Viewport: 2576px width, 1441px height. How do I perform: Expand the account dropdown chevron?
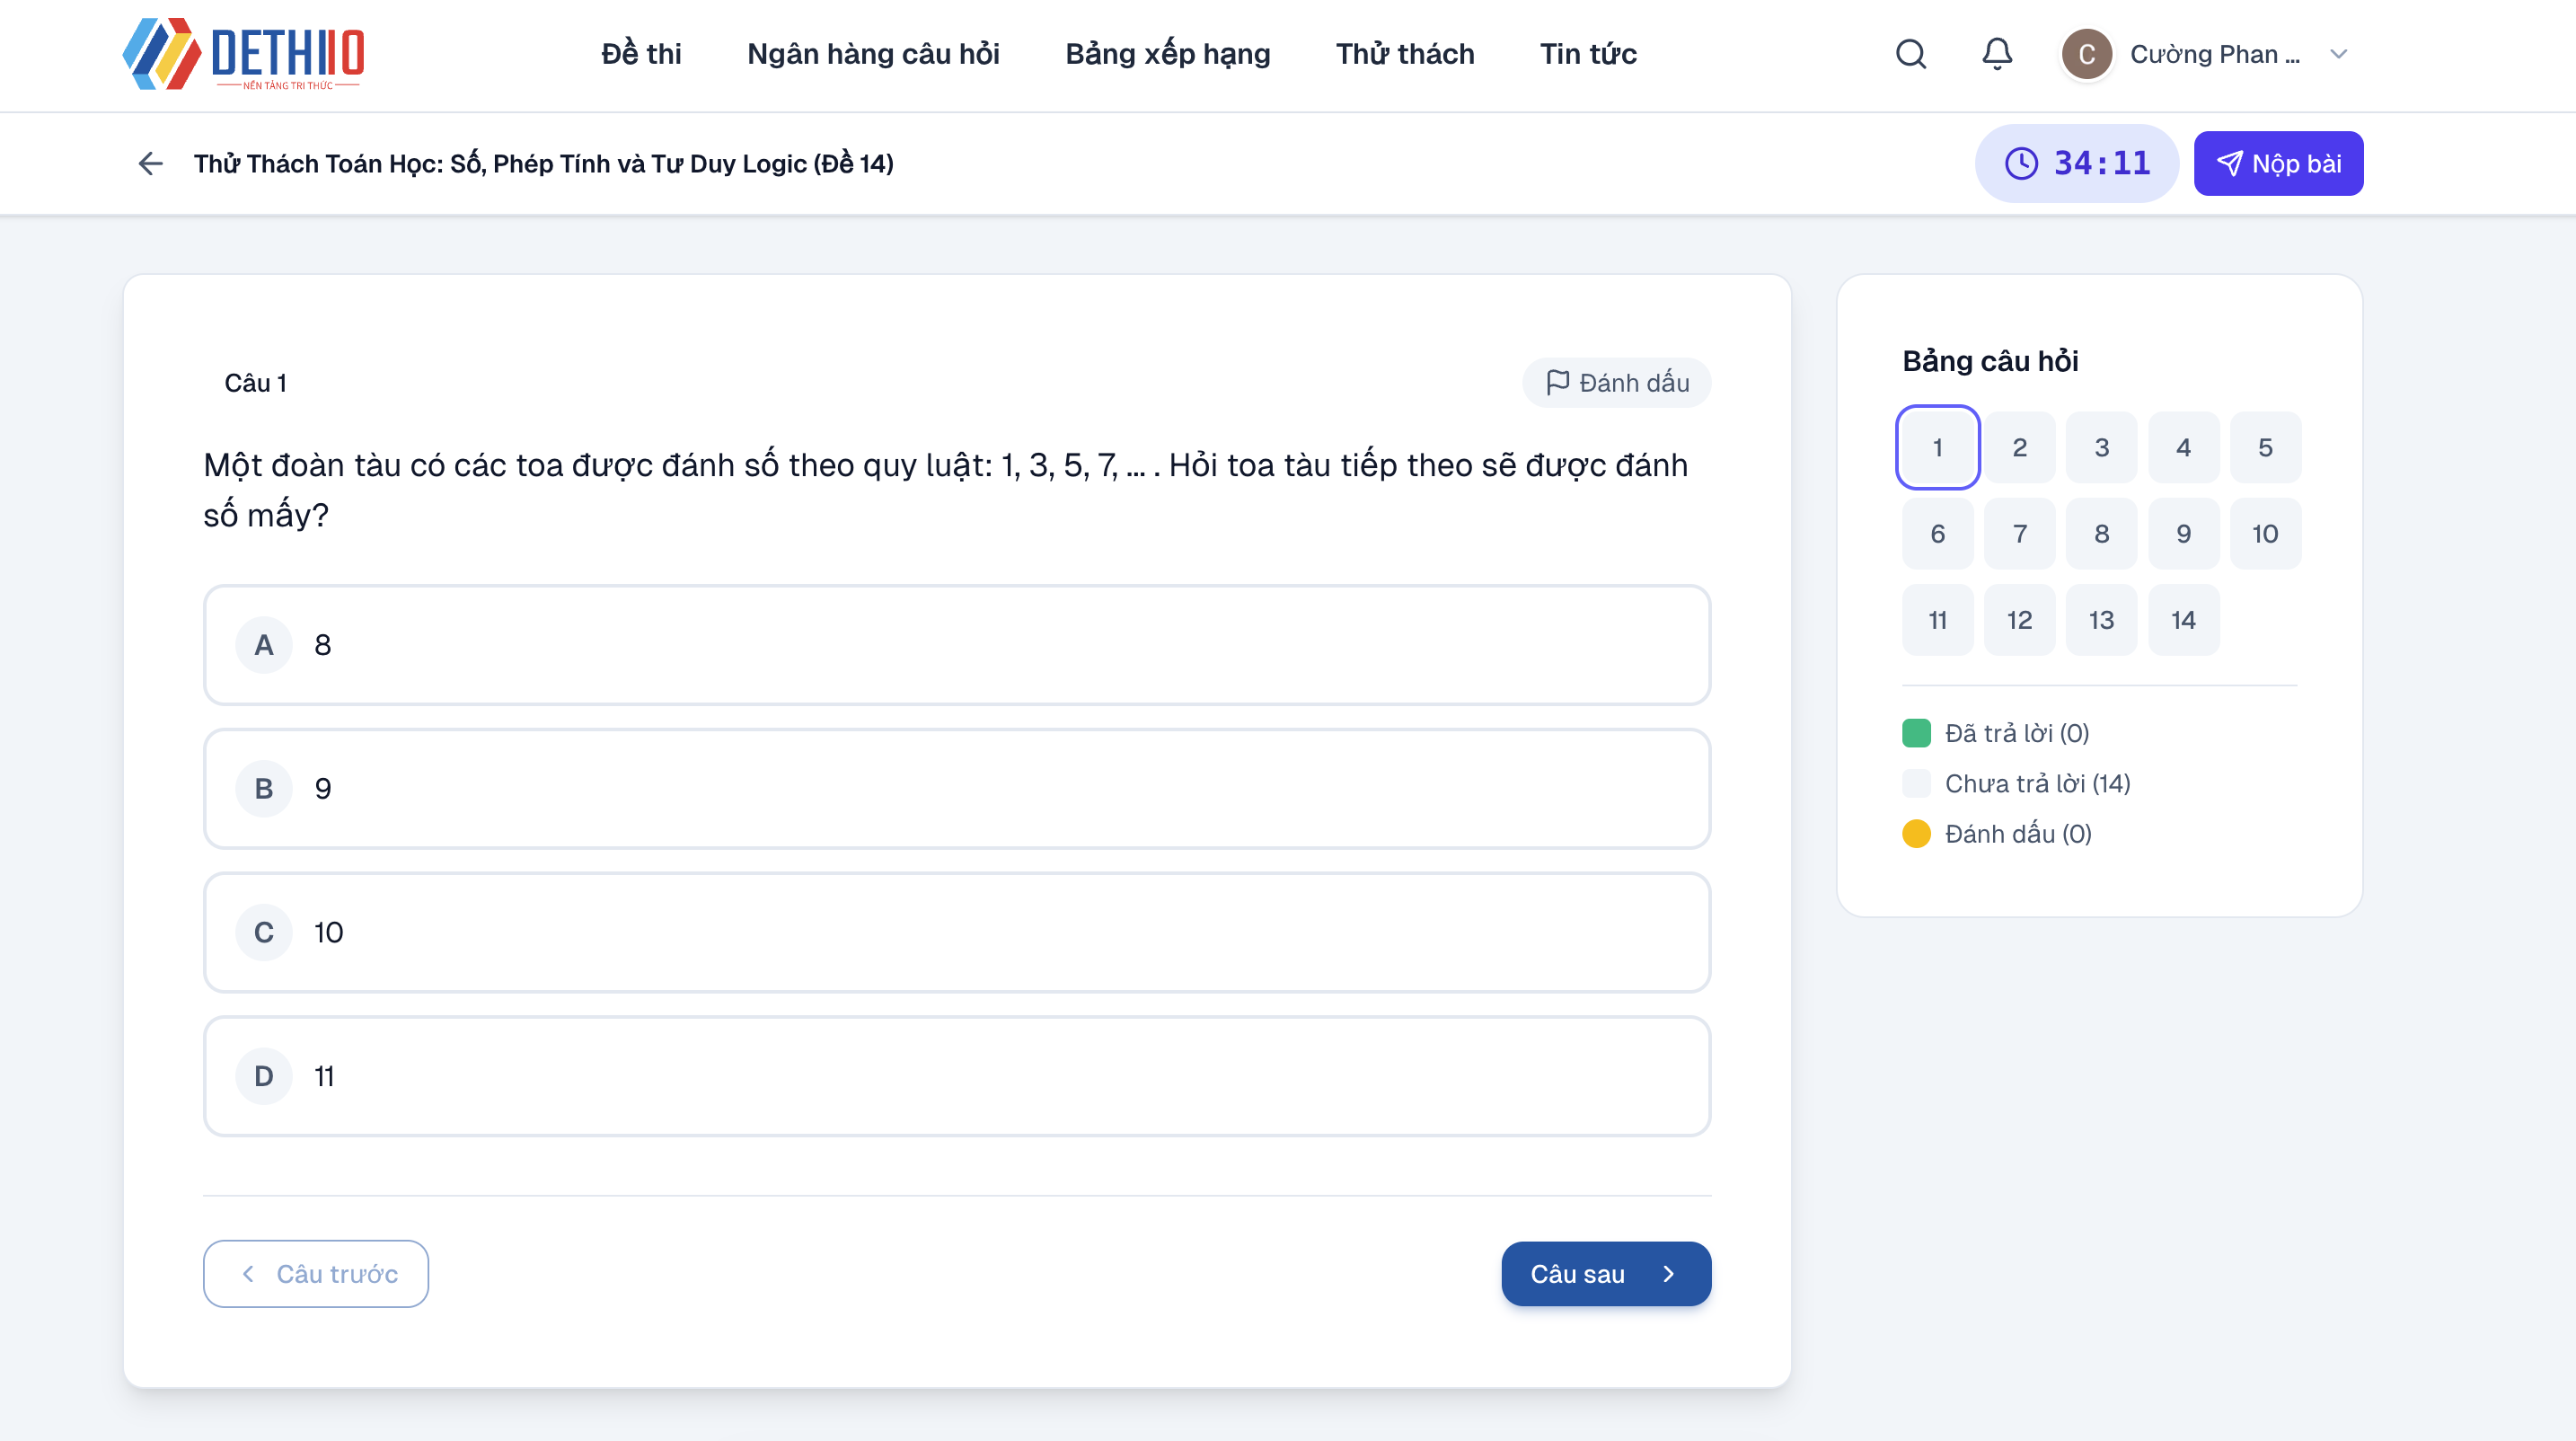[2338, 54]
